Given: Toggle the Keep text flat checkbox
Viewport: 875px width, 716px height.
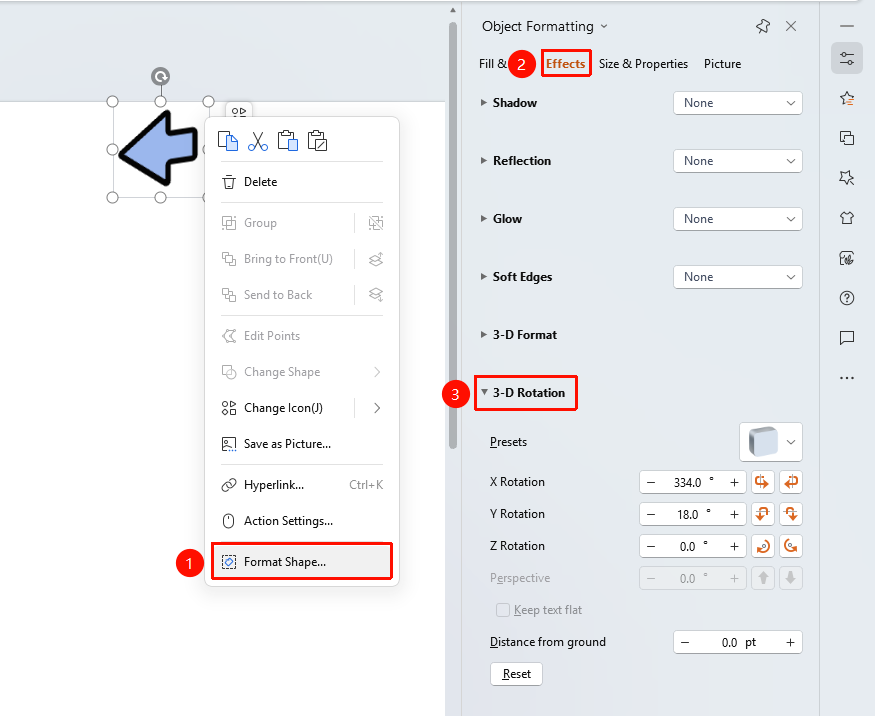Looking at the screenshot, I should click(x=503, y=610).
